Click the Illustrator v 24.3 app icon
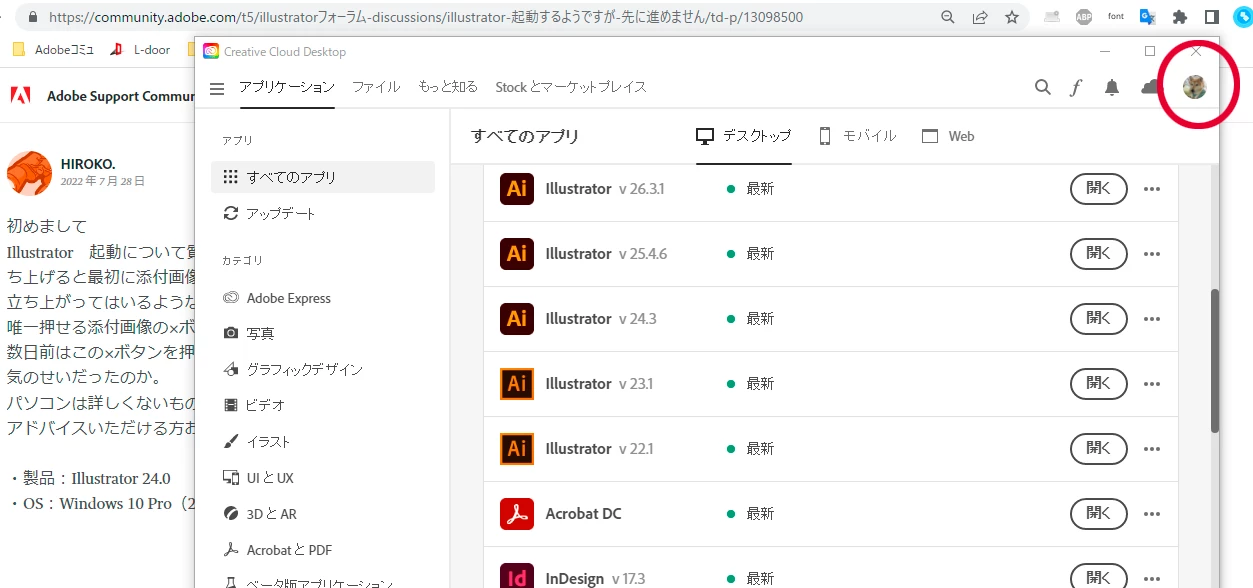The height and width of the screenshot is (588, 1253). coord(517,318)
